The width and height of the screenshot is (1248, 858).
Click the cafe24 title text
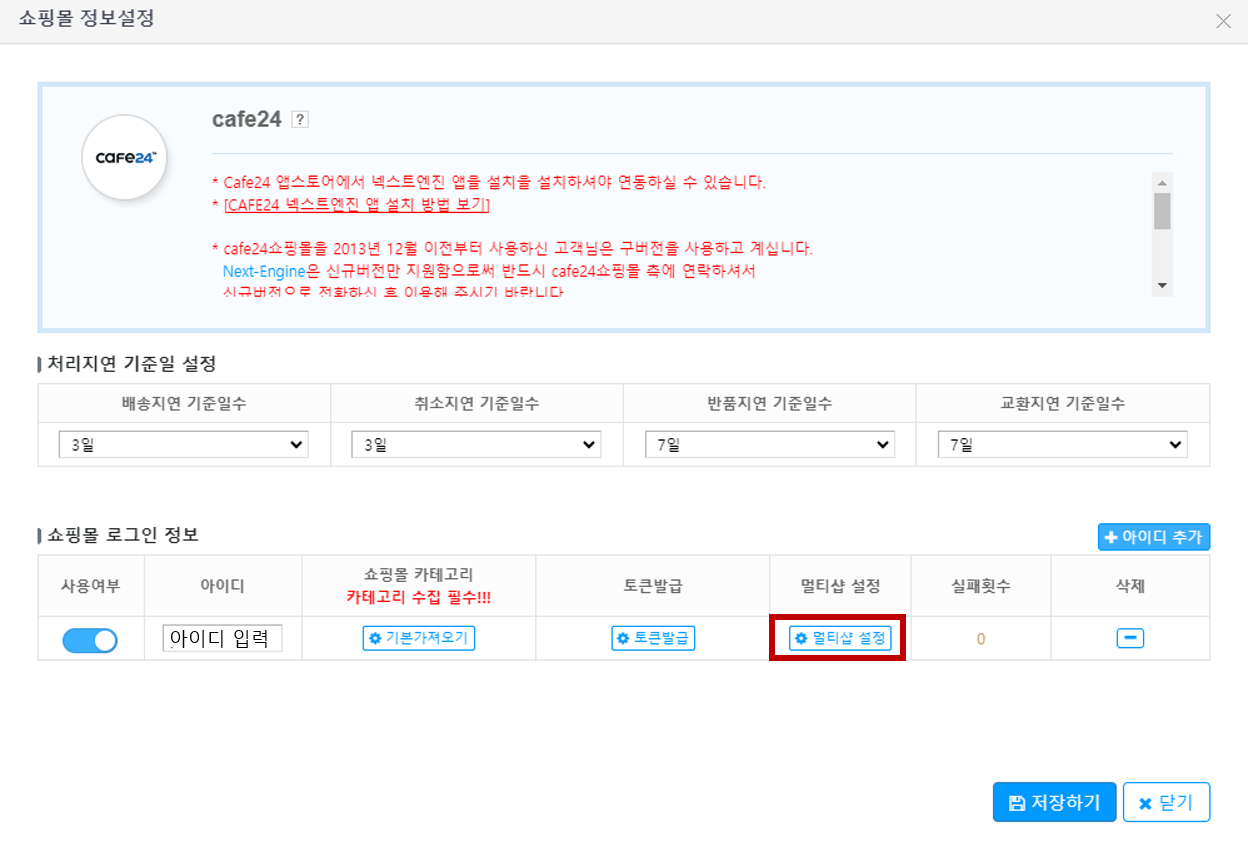click(x=246, y=119)
